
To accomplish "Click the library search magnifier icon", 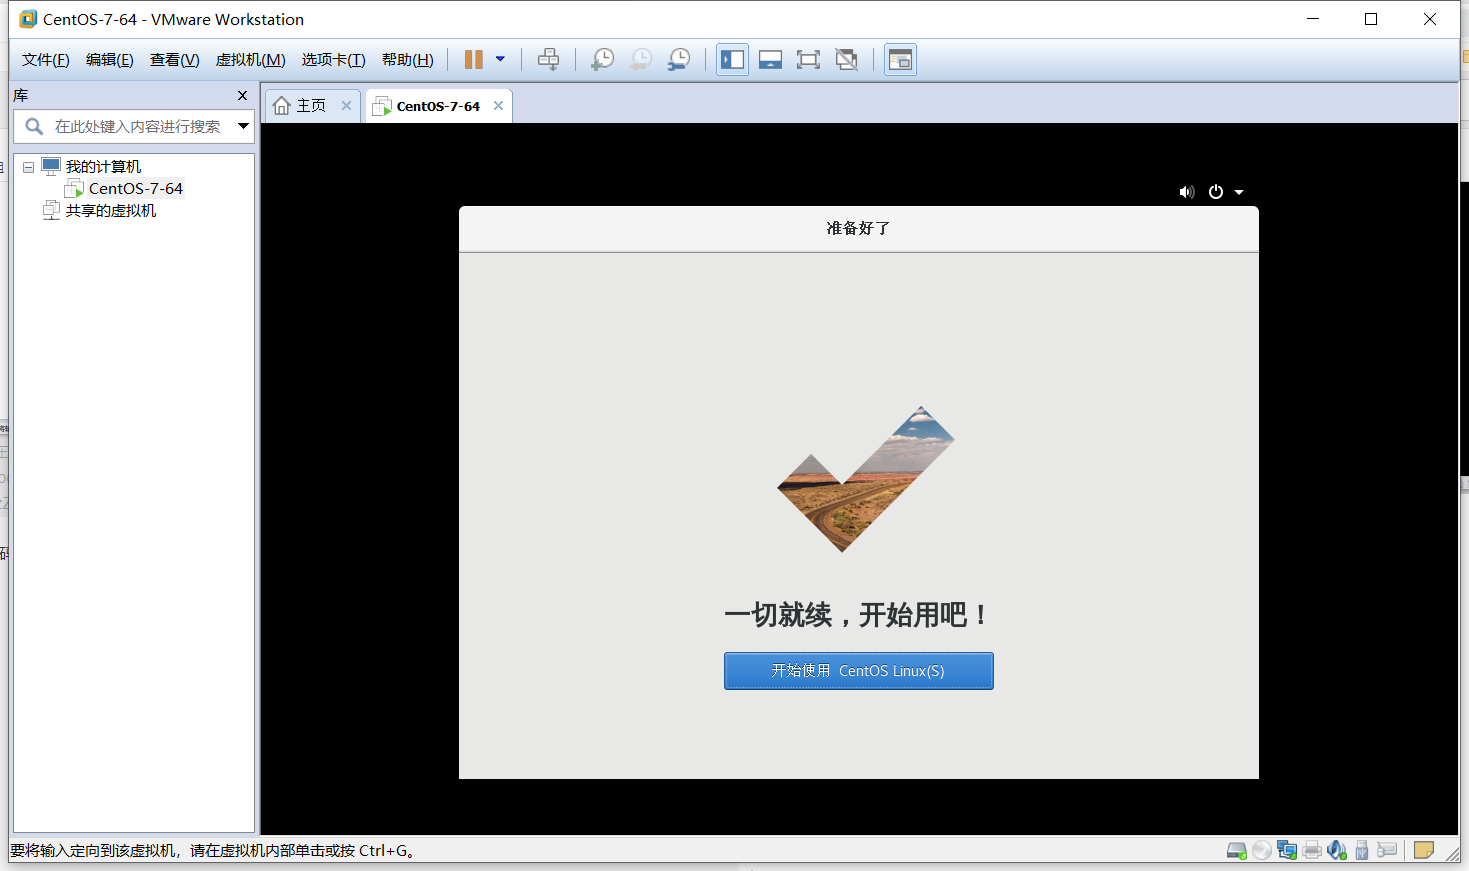I will point(33,126).
